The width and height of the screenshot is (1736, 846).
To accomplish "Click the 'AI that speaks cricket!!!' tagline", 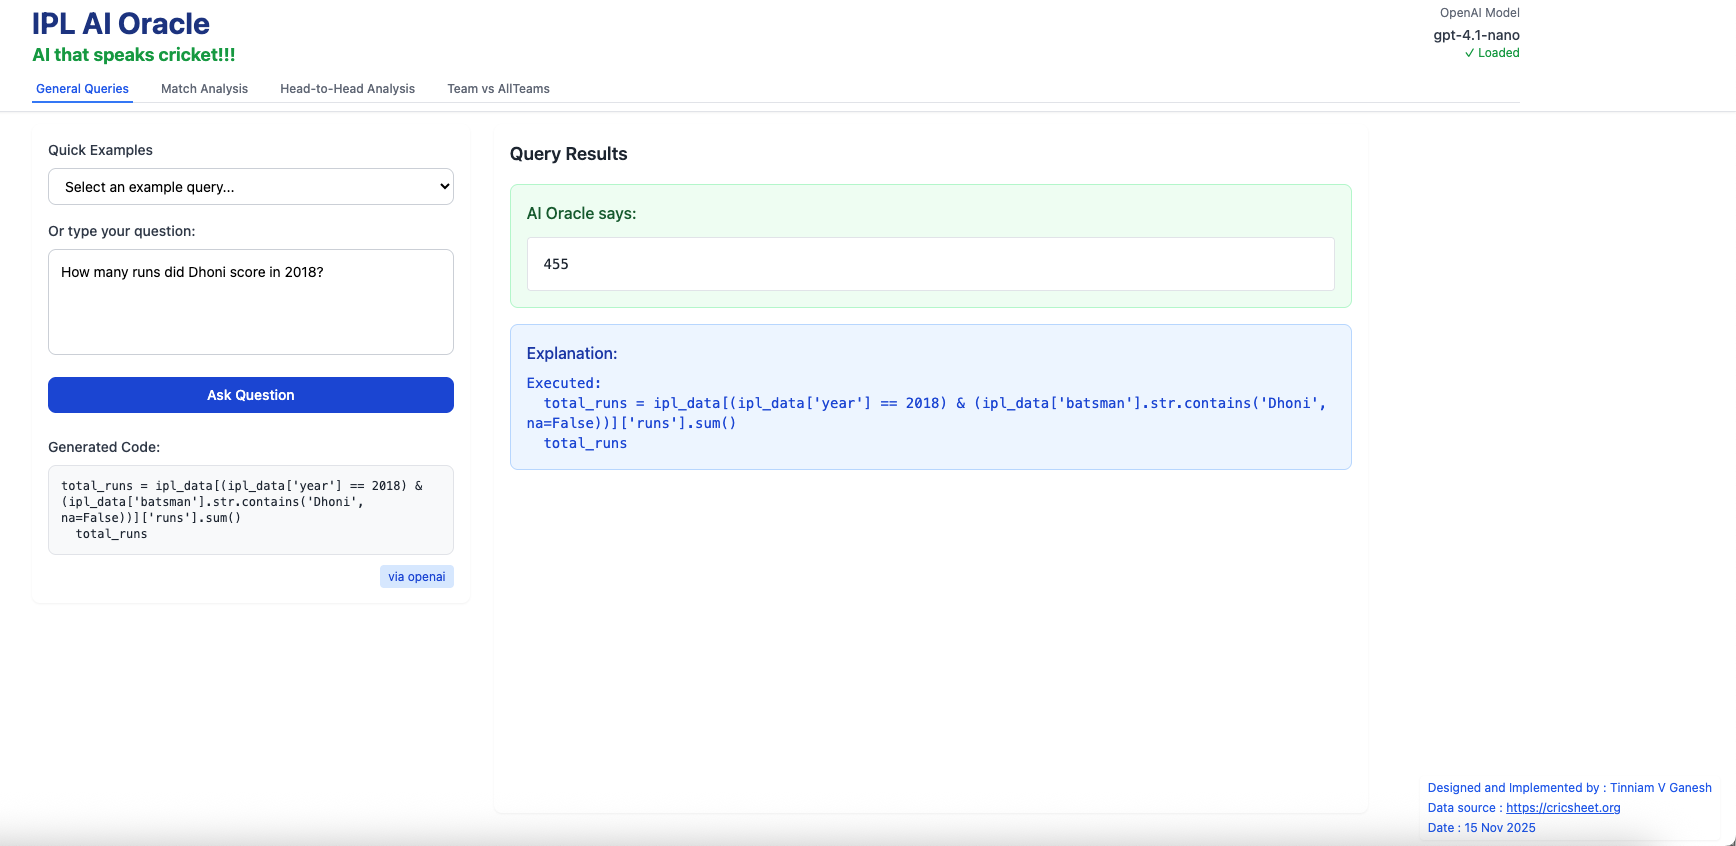I will pos(134,55).
